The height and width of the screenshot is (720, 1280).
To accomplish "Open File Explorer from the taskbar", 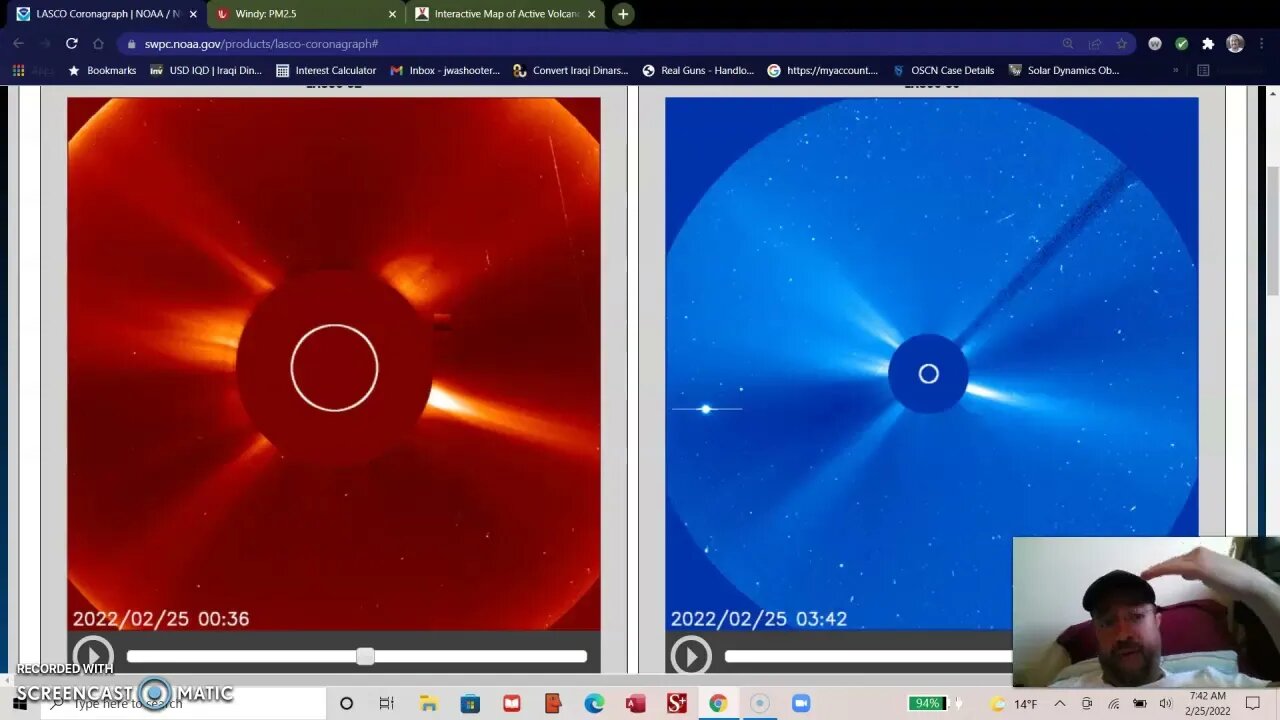I will click(x=428, y=704).
